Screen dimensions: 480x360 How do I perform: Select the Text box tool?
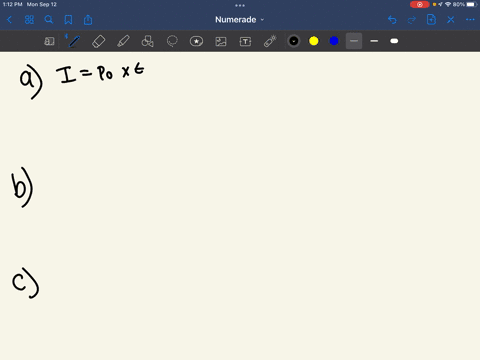click(x=245, y=41)
